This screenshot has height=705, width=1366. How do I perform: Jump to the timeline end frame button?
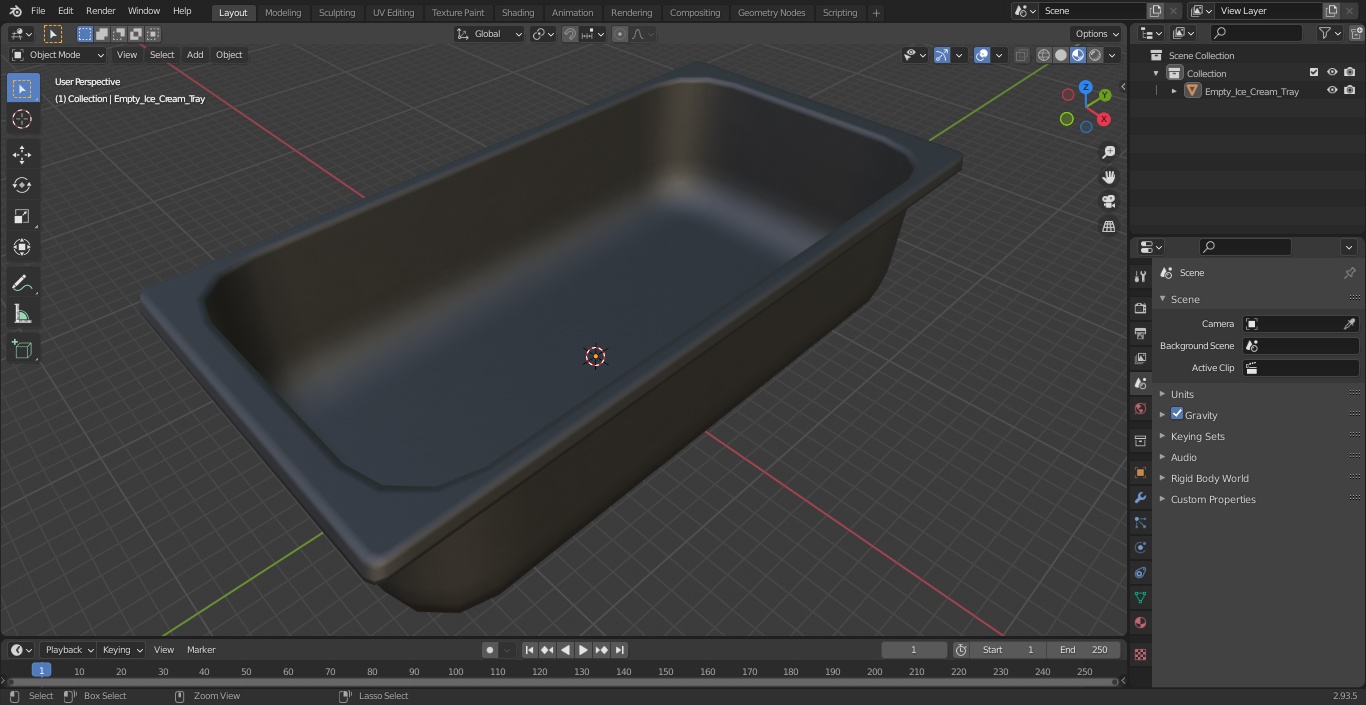tap(619, 650)
